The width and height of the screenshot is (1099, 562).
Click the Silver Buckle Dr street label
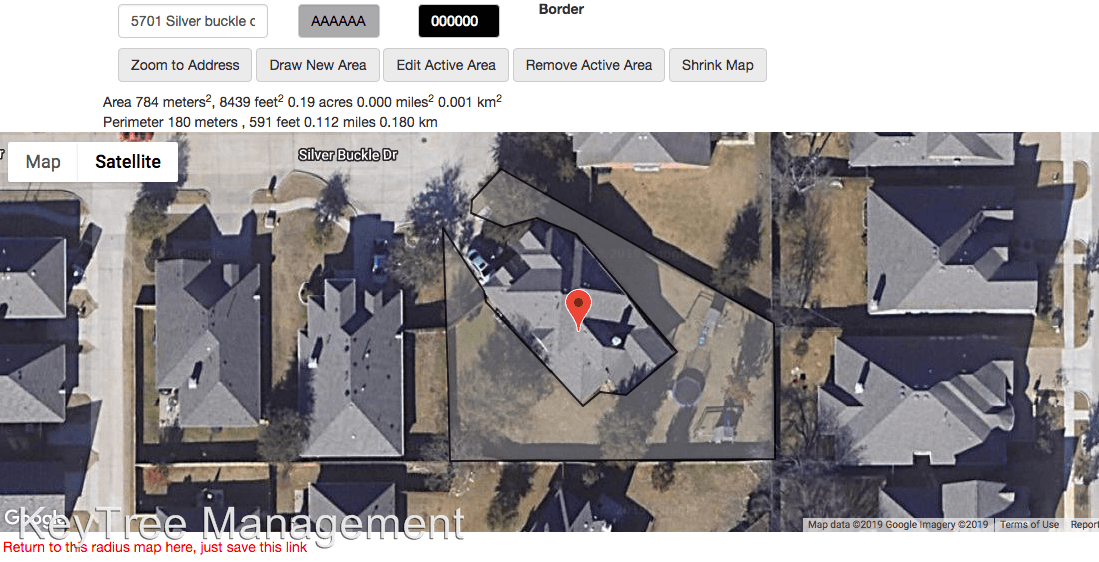tap(348, 155)
